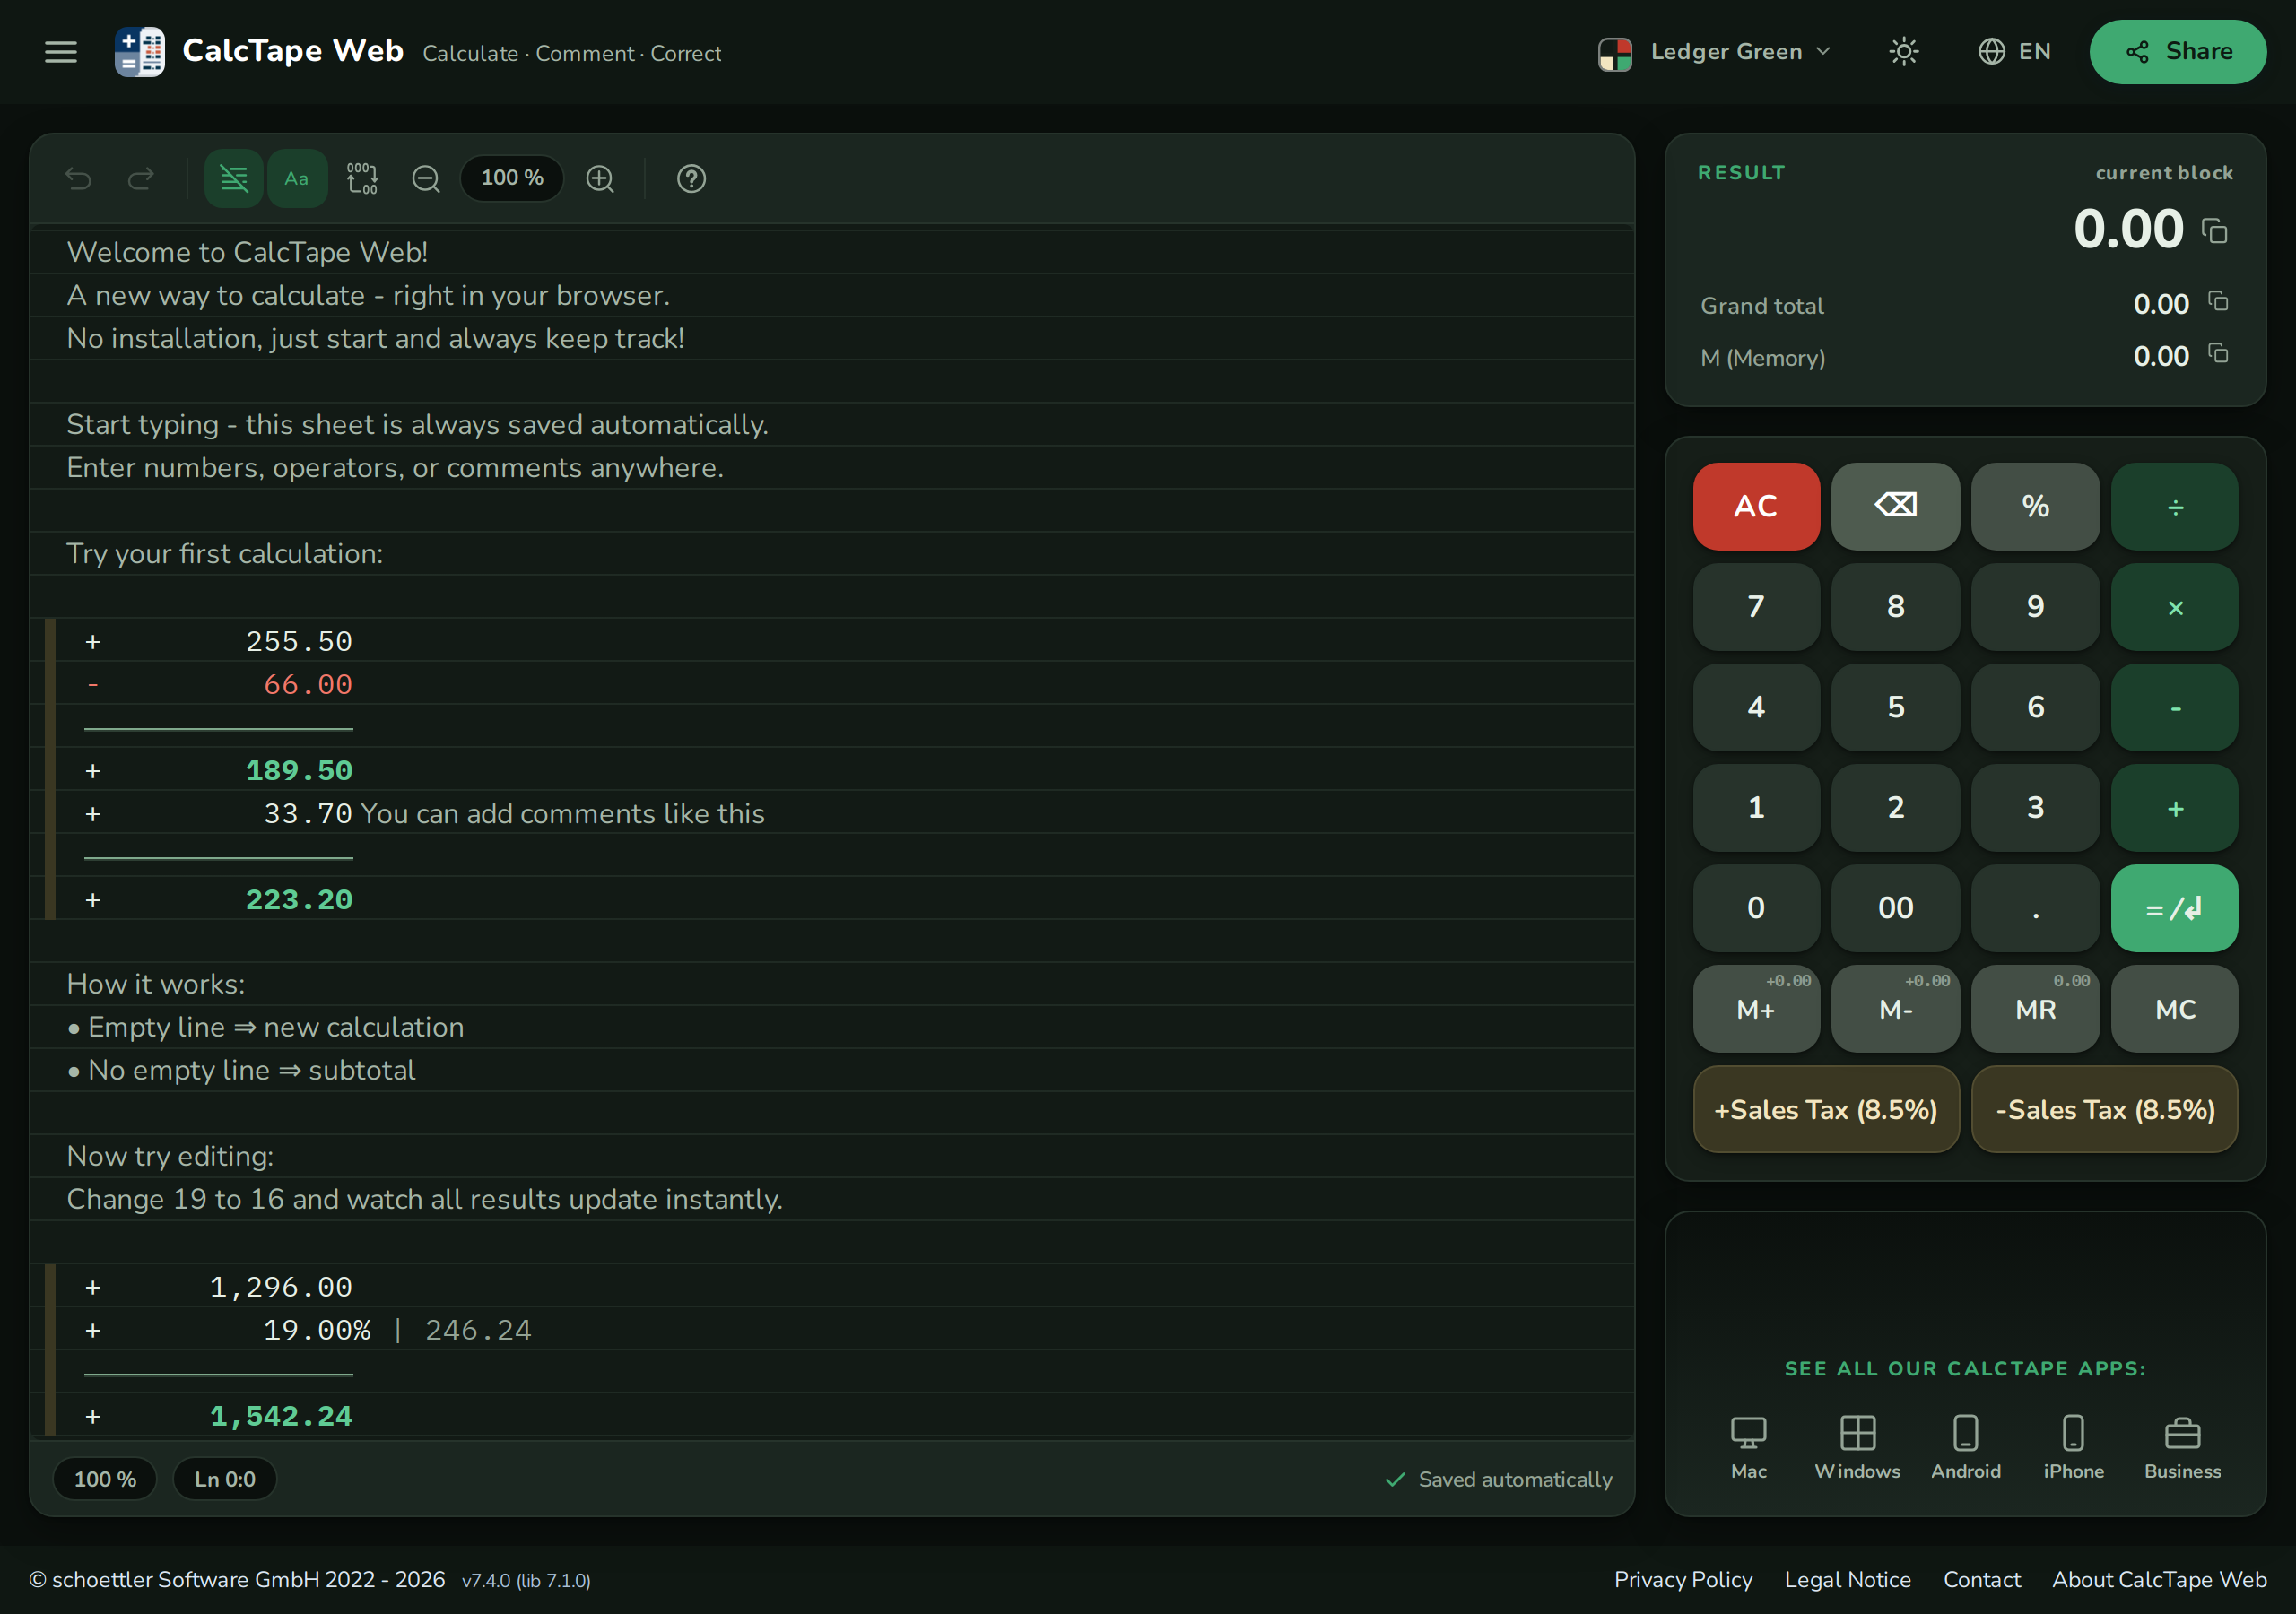The width and height of the screenshot is (2296, 1614).
Task: Copy the current block result value
Action: tap(2215, 231)
